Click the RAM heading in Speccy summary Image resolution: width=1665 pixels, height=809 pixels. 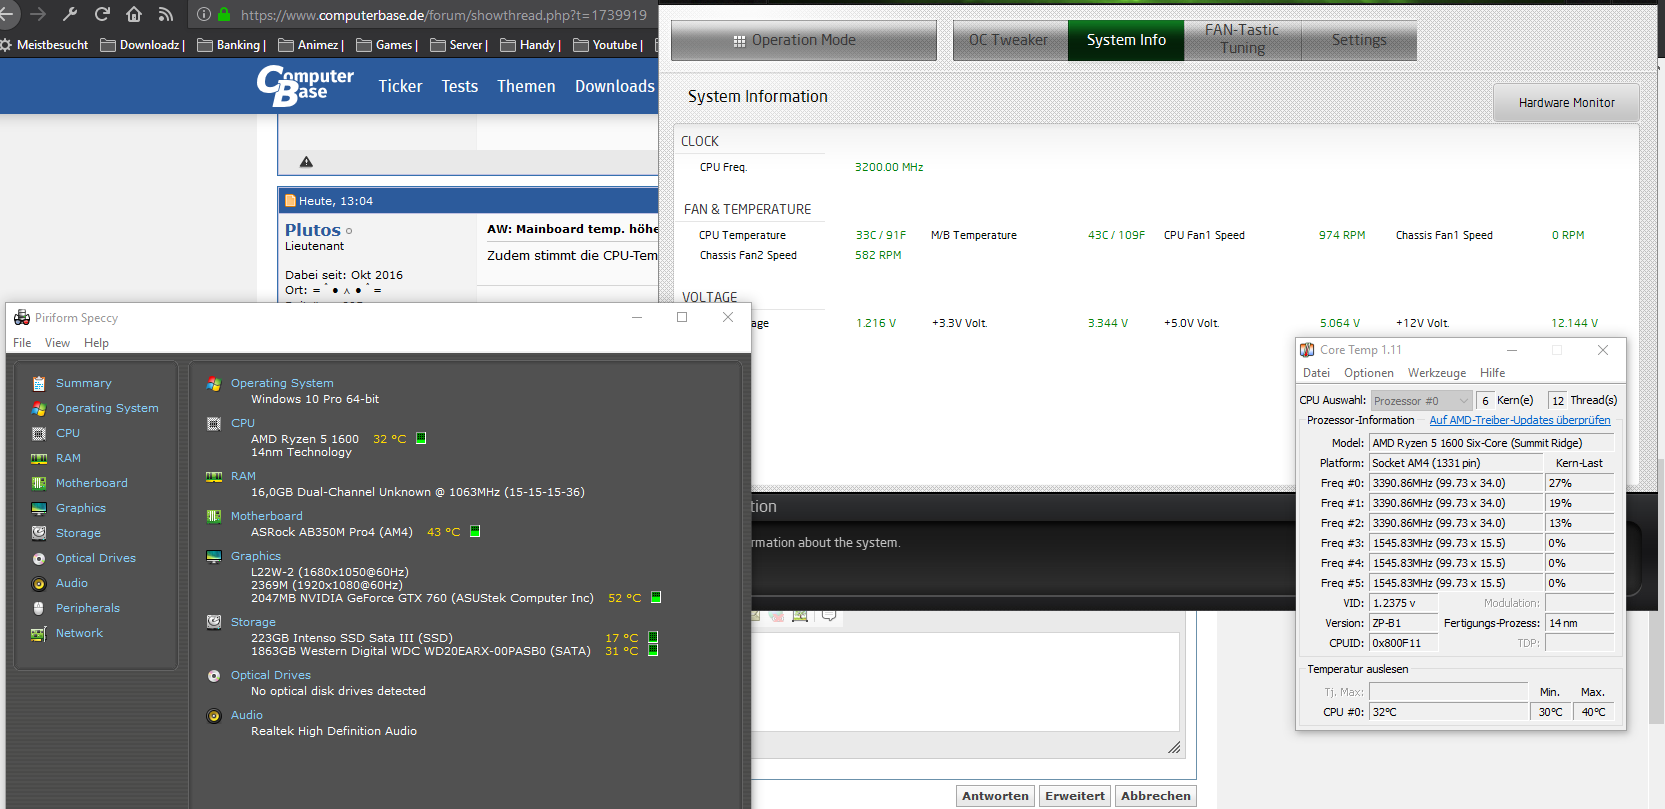click(x=243, y=476)
